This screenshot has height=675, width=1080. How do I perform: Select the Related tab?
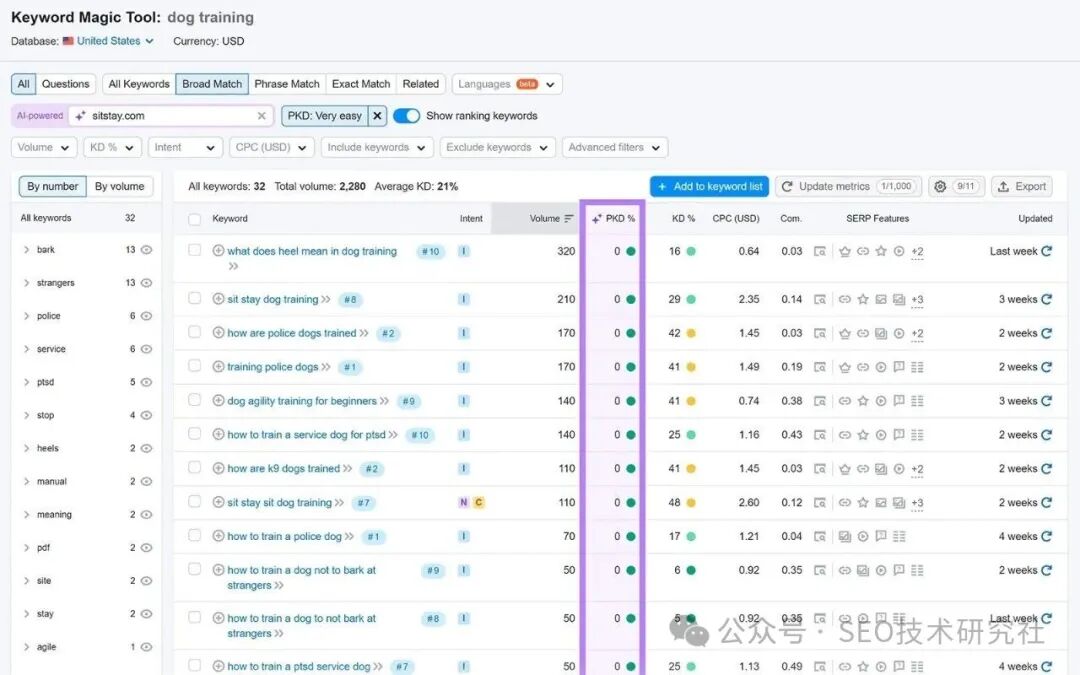click(421, 84)
